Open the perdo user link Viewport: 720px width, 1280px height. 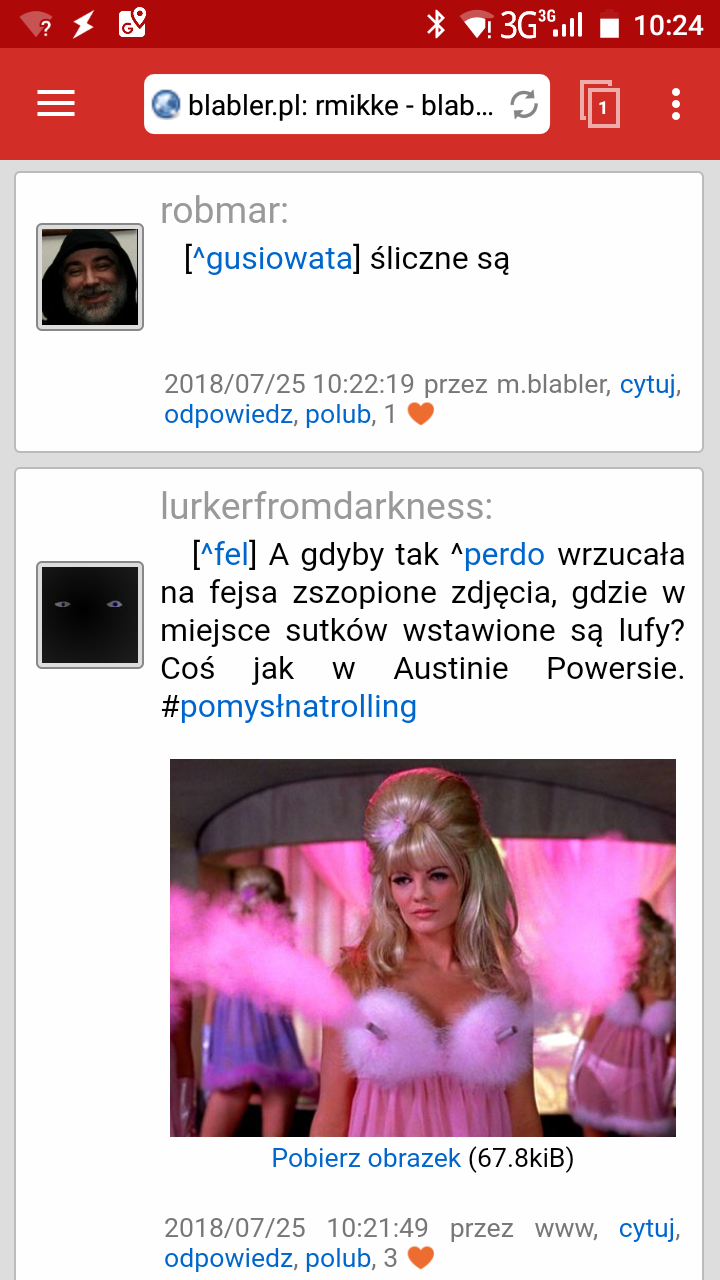pyautogui.click(x=504, y=554)
